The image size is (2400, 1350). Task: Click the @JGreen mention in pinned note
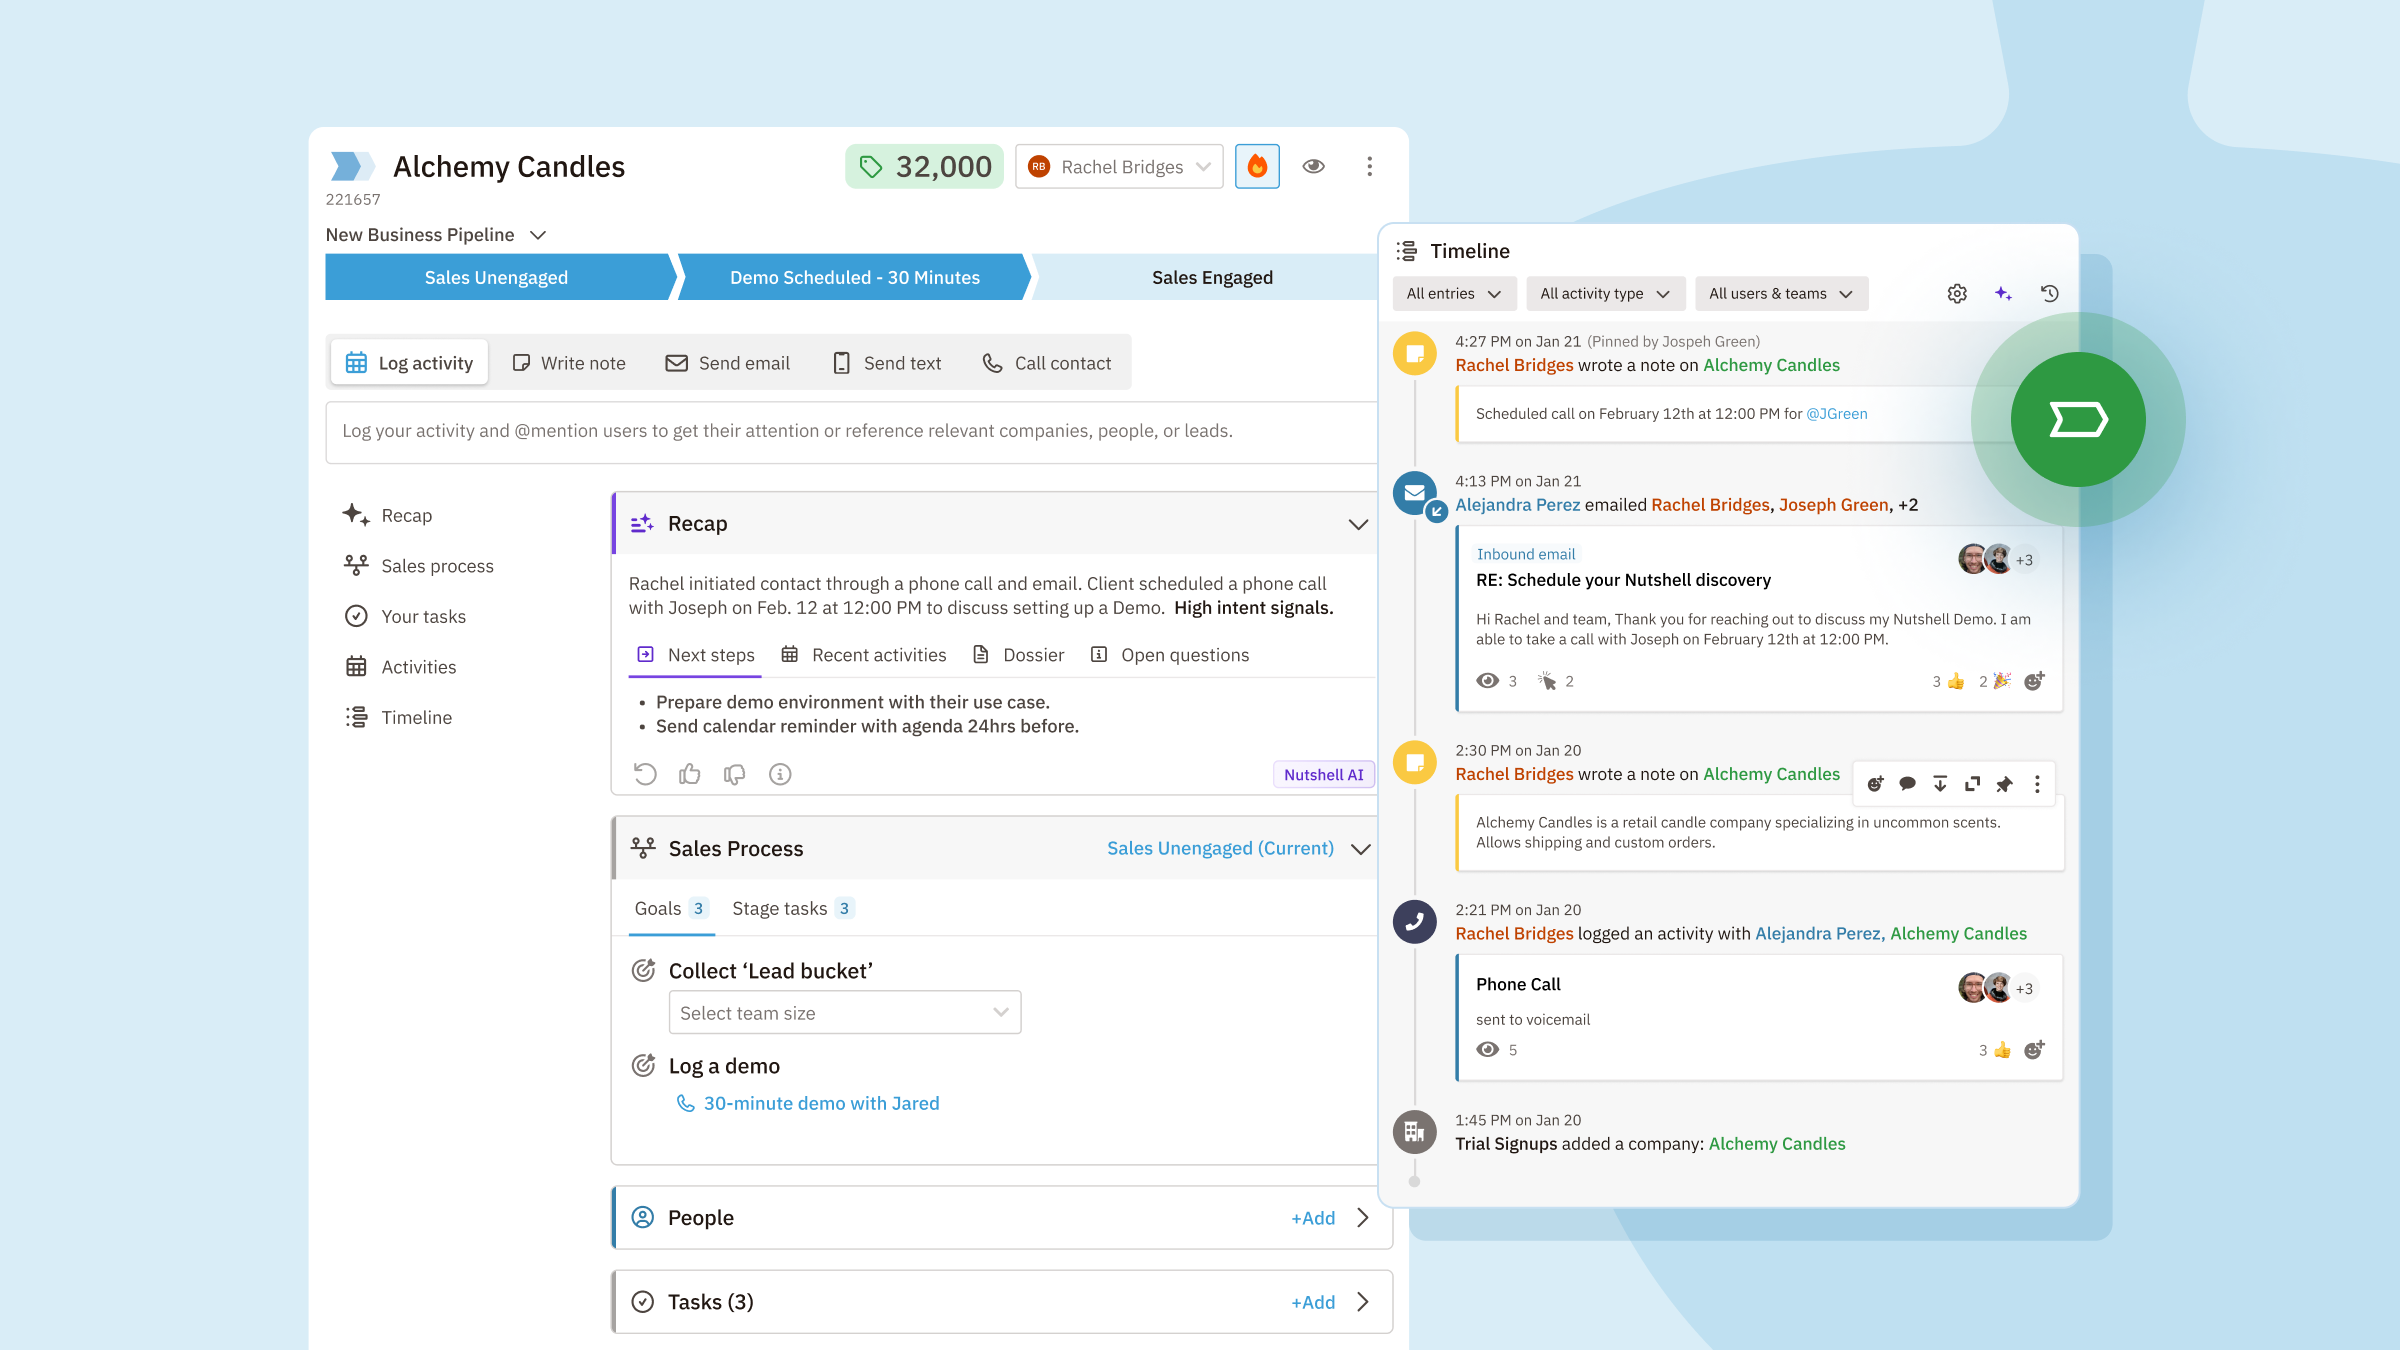click(x=1836, y=414)
